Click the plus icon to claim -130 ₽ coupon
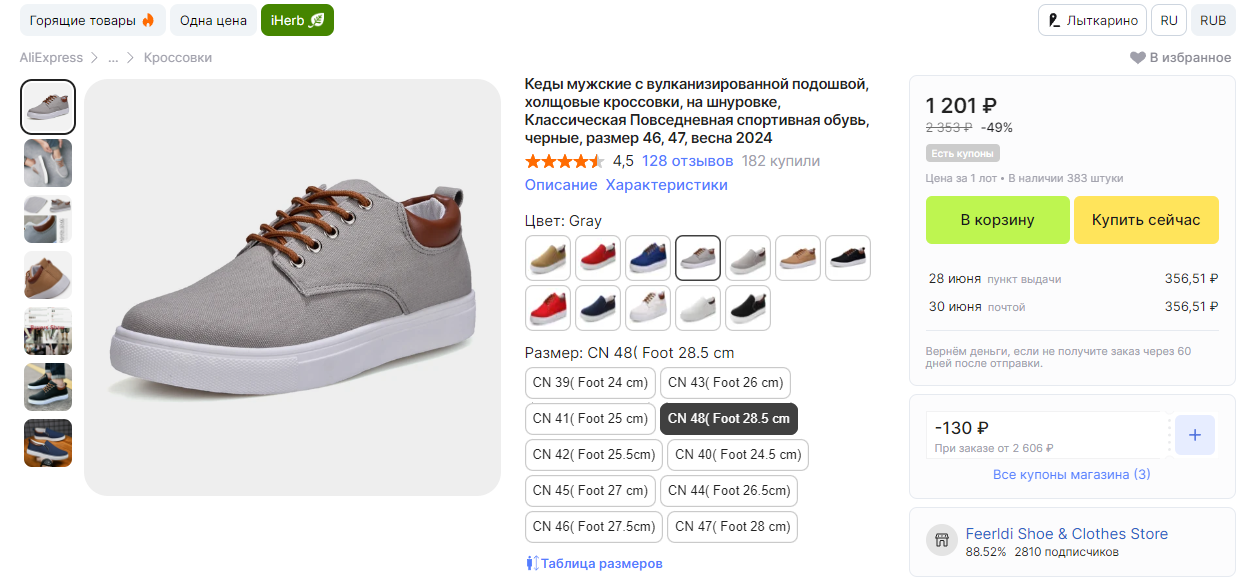 tap(1194, 435)
